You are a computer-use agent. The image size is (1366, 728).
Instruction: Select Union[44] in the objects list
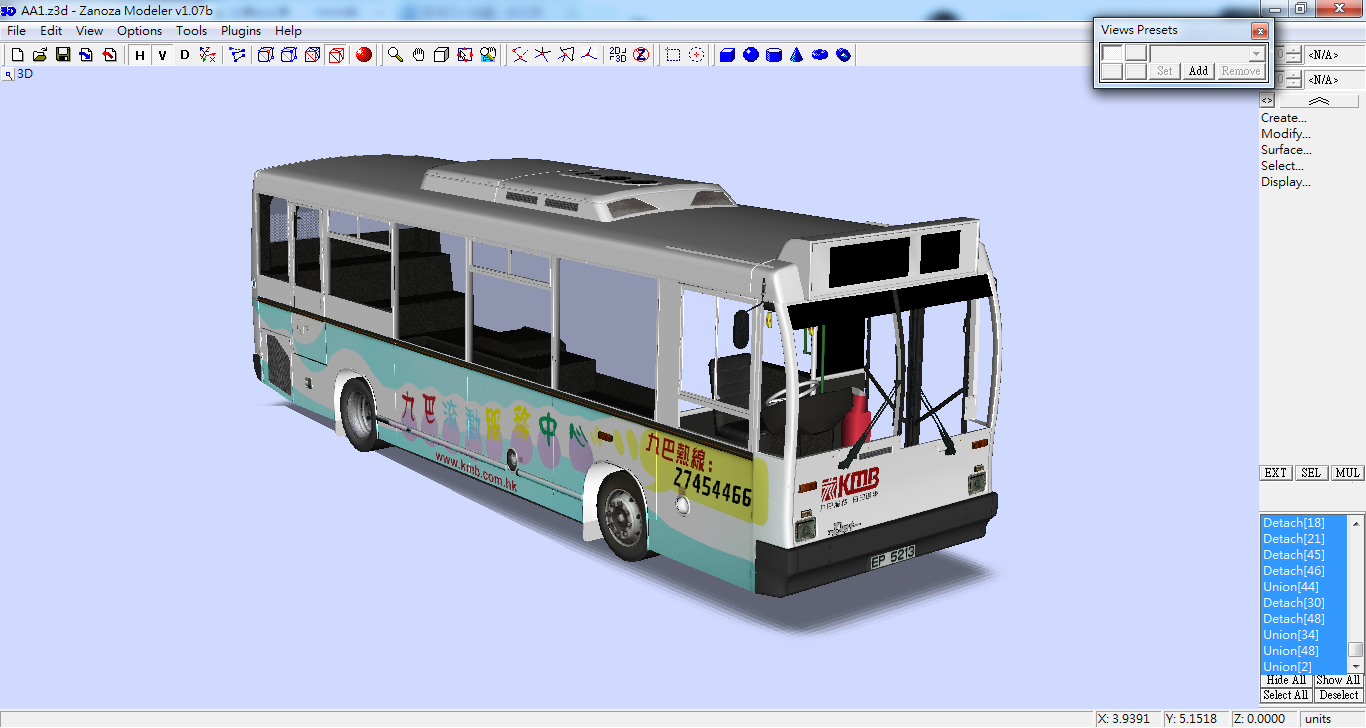1304,587
